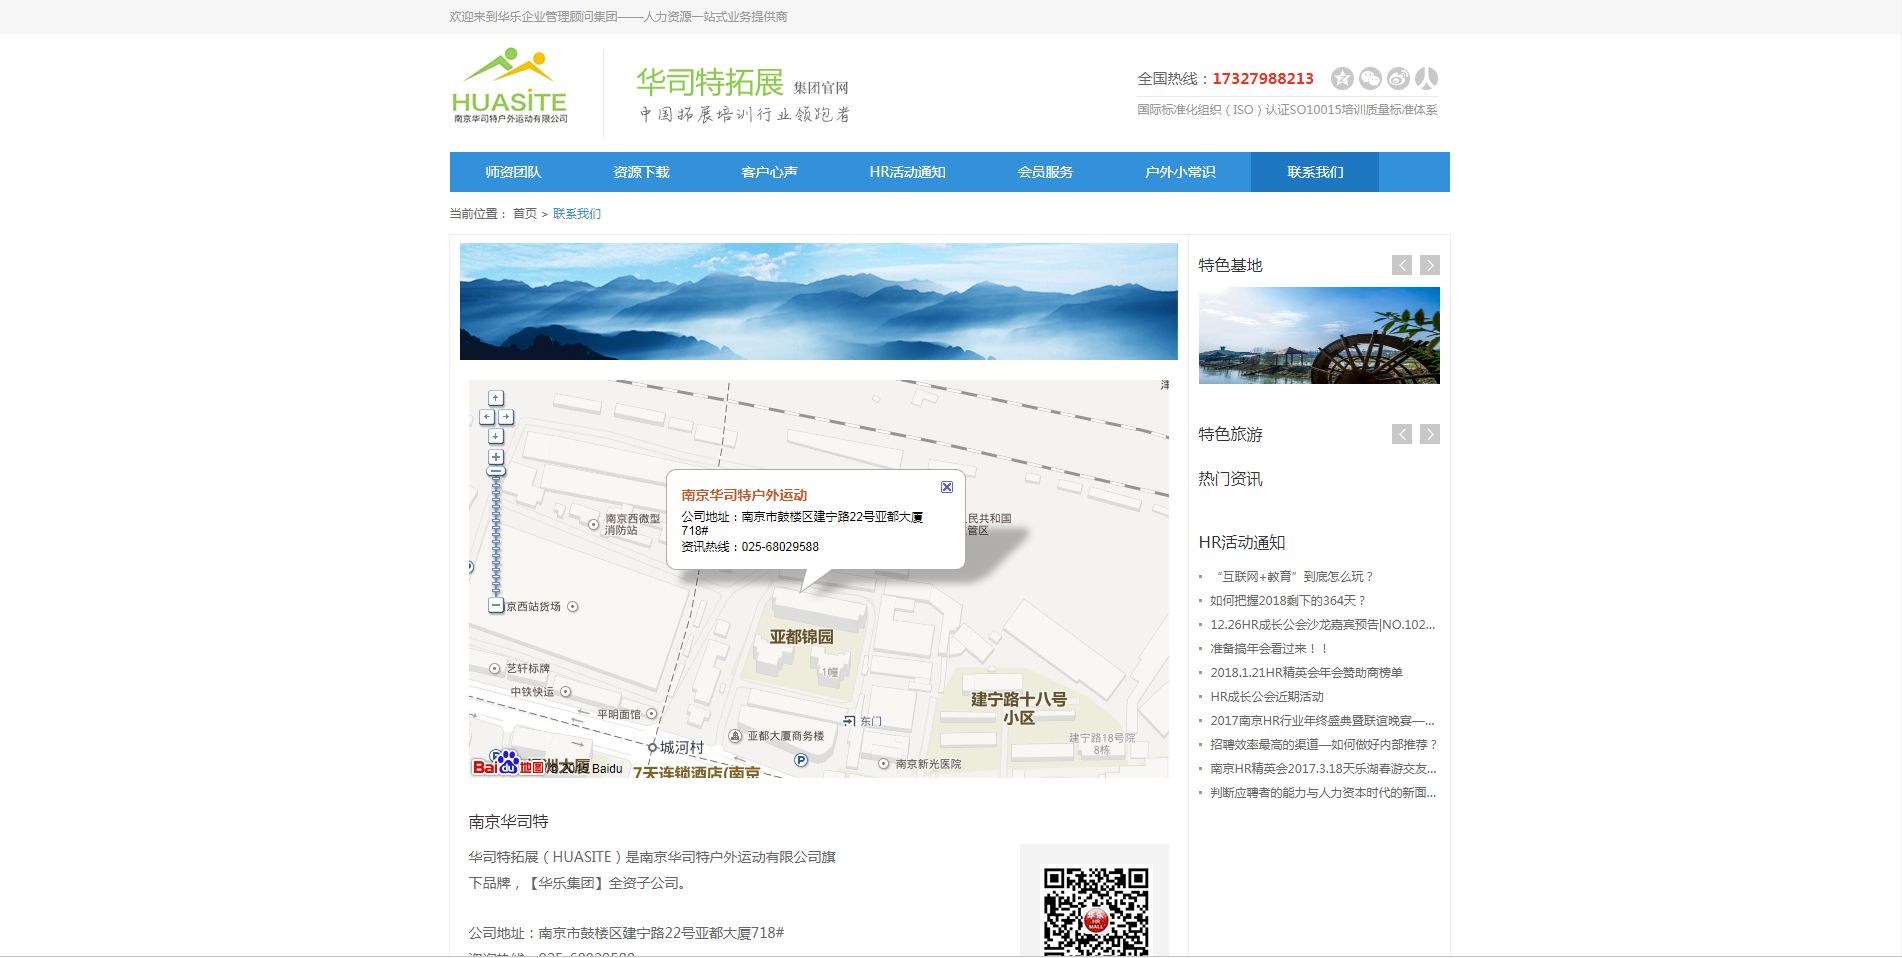Zoom in the map with plus button
Screen dimensions: 1902x958
(496, 457)
